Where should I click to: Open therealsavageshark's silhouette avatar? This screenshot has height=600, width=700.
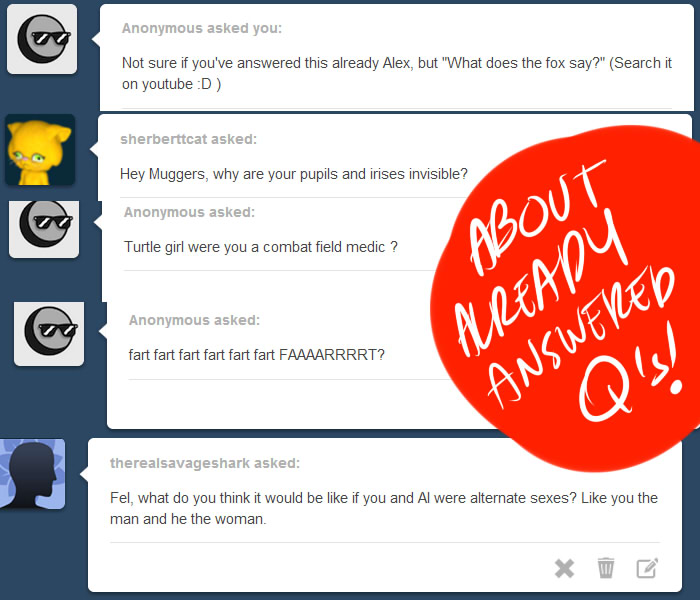click(x=33, y=474)
